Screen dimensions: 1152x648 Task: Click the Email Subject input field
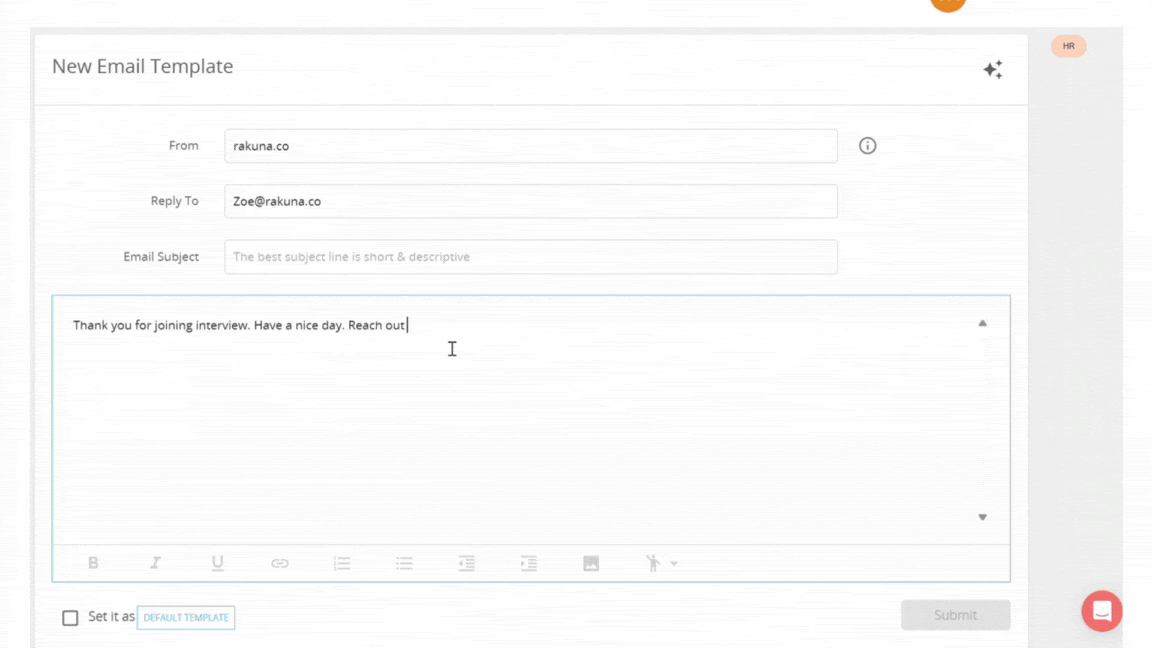pos(530,257)
